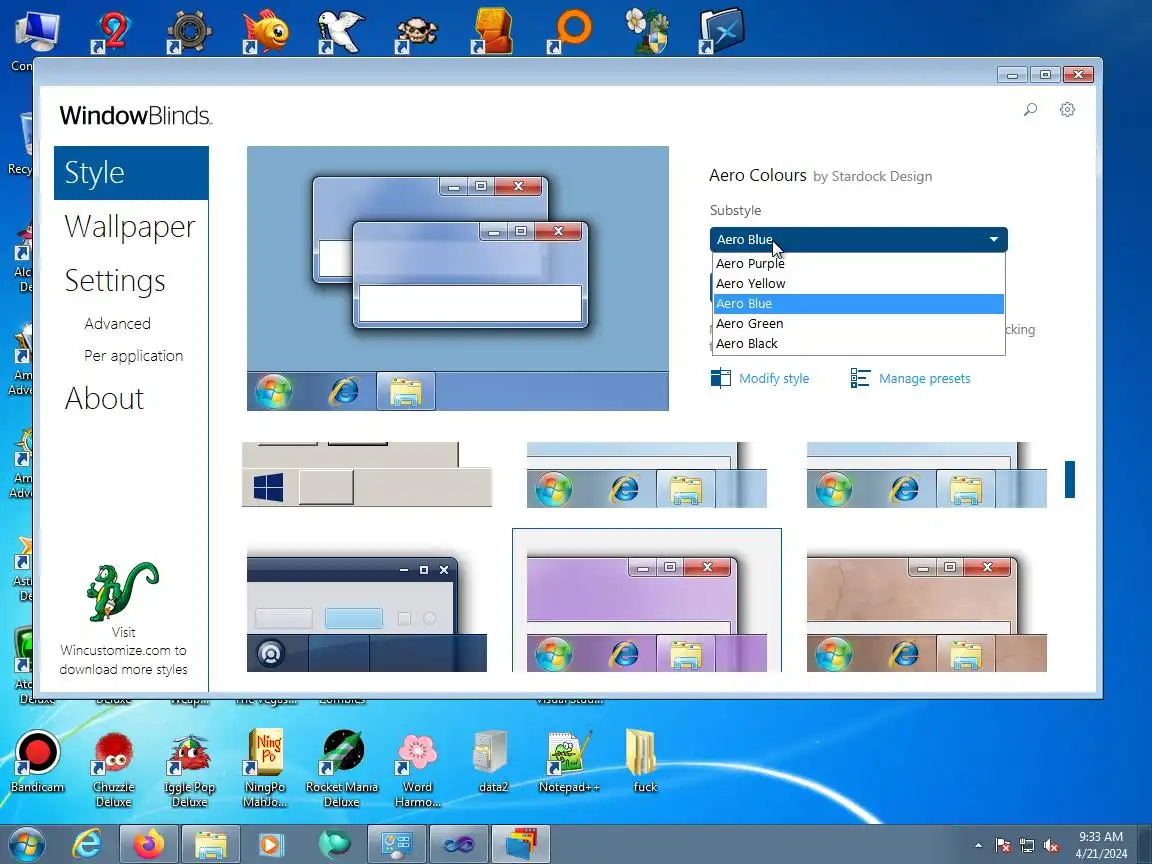Click the white dove desktop shortcut

341,31
